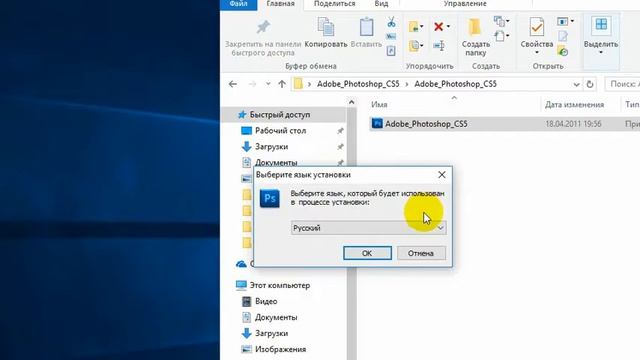The image size is (640, 360).
Task: Click the Copy path icon below scissors
Action: (x=391, y=37)
